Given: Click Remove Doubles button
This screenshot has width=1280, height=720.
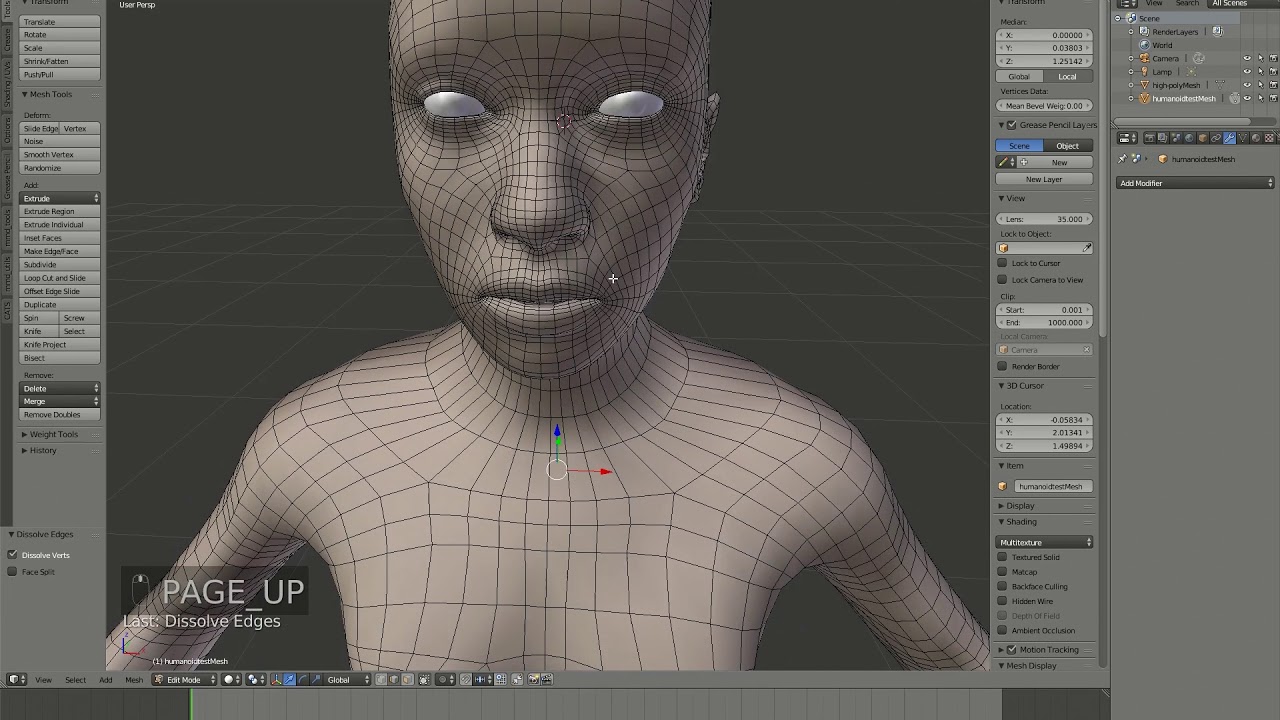Looking at the screenshot, I should (61, 414).
